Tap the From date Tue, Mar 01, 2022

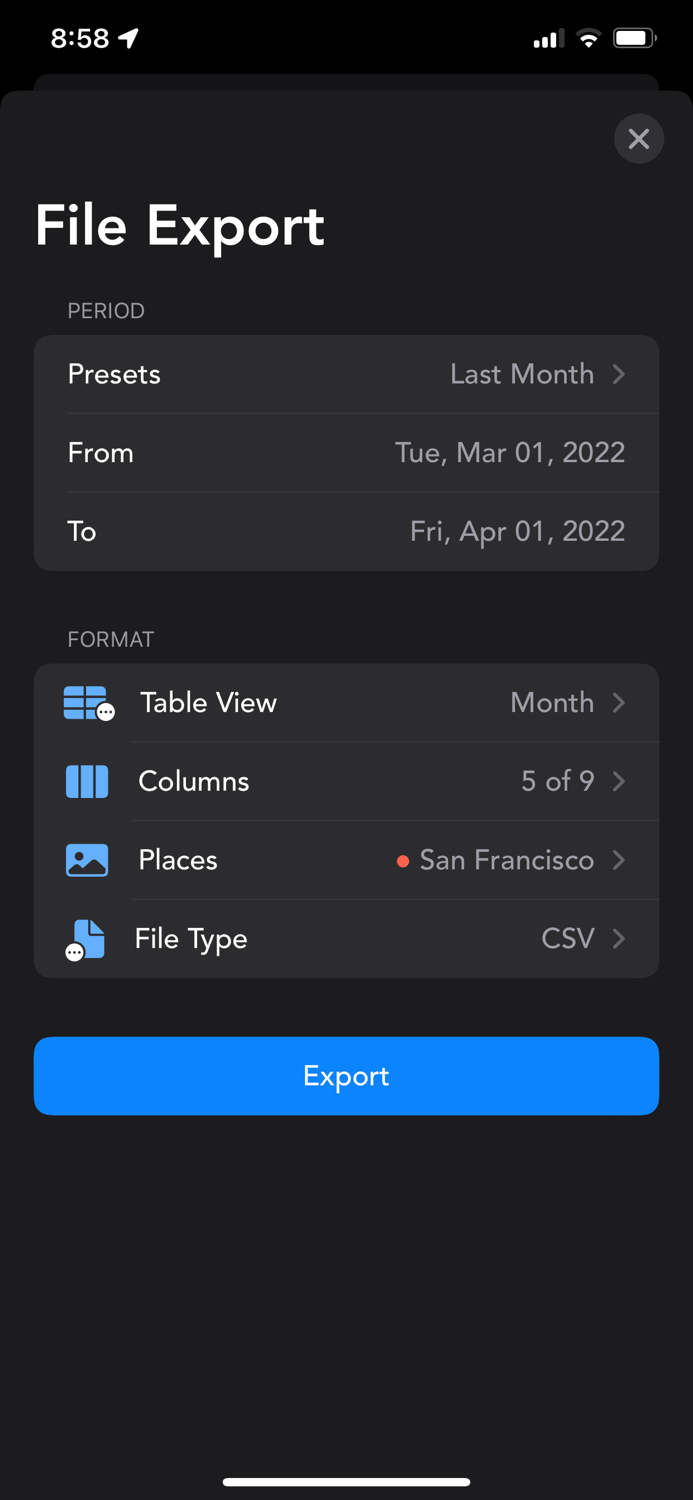pos(510,452)
